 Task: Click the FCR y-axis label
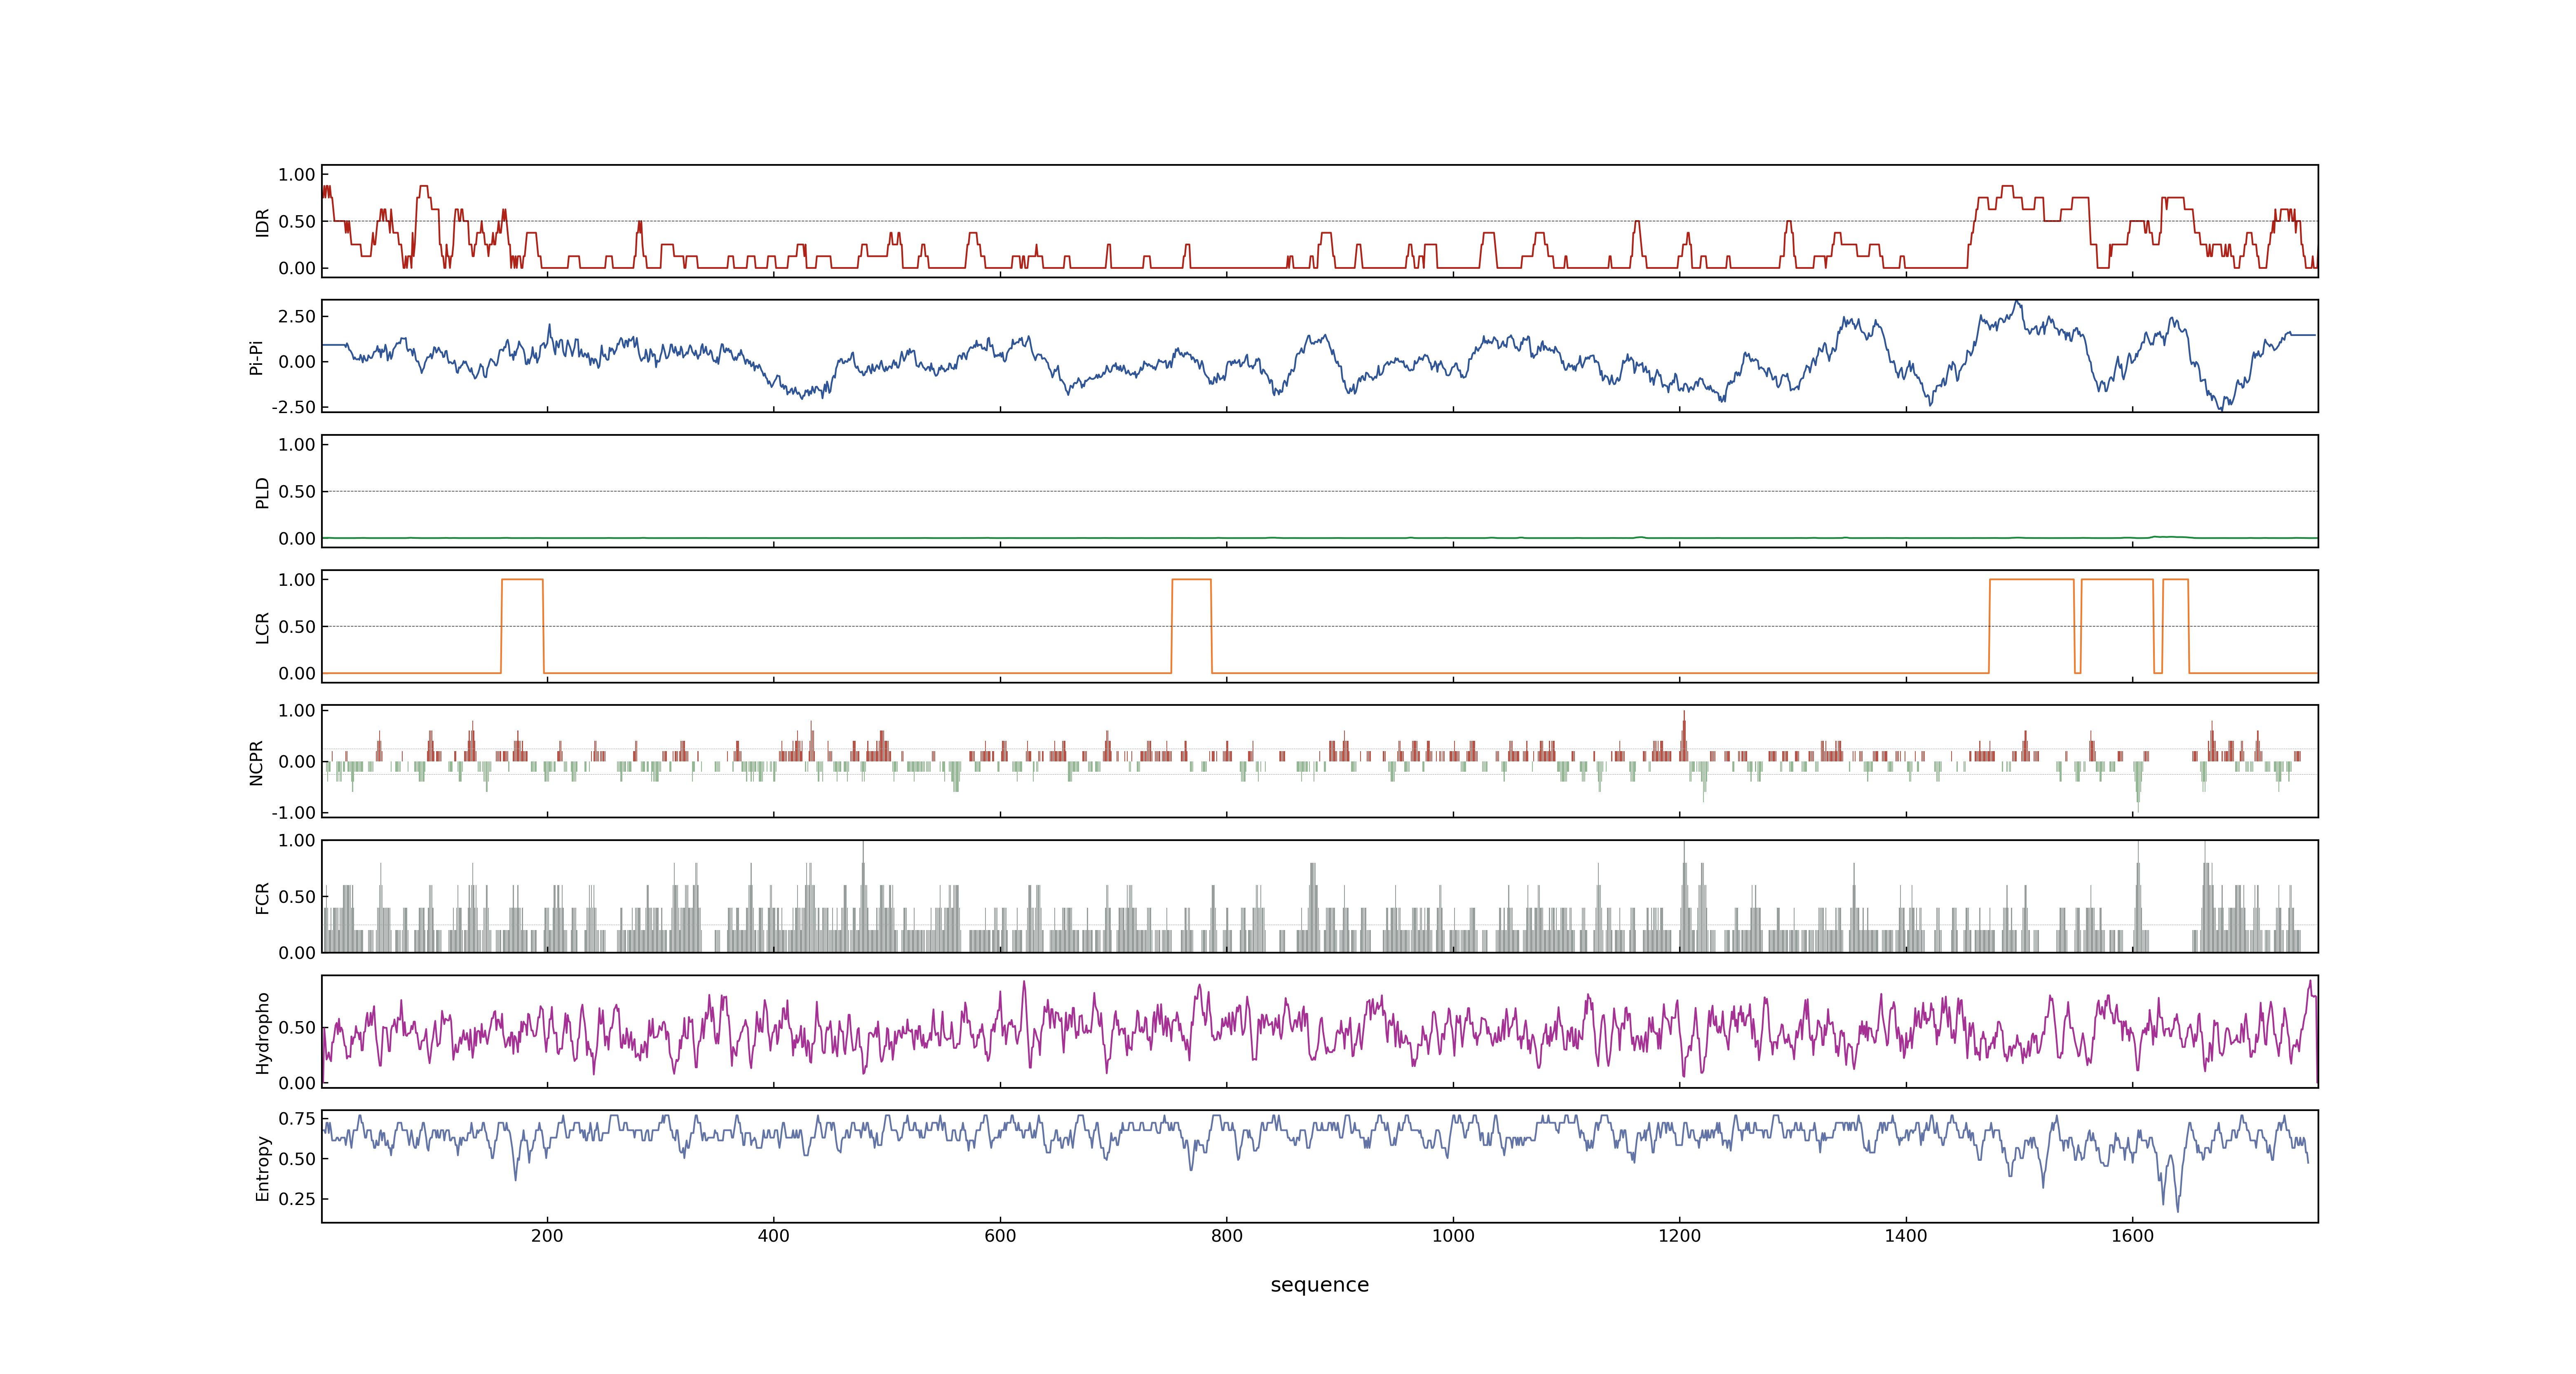(x=262, y=897)
